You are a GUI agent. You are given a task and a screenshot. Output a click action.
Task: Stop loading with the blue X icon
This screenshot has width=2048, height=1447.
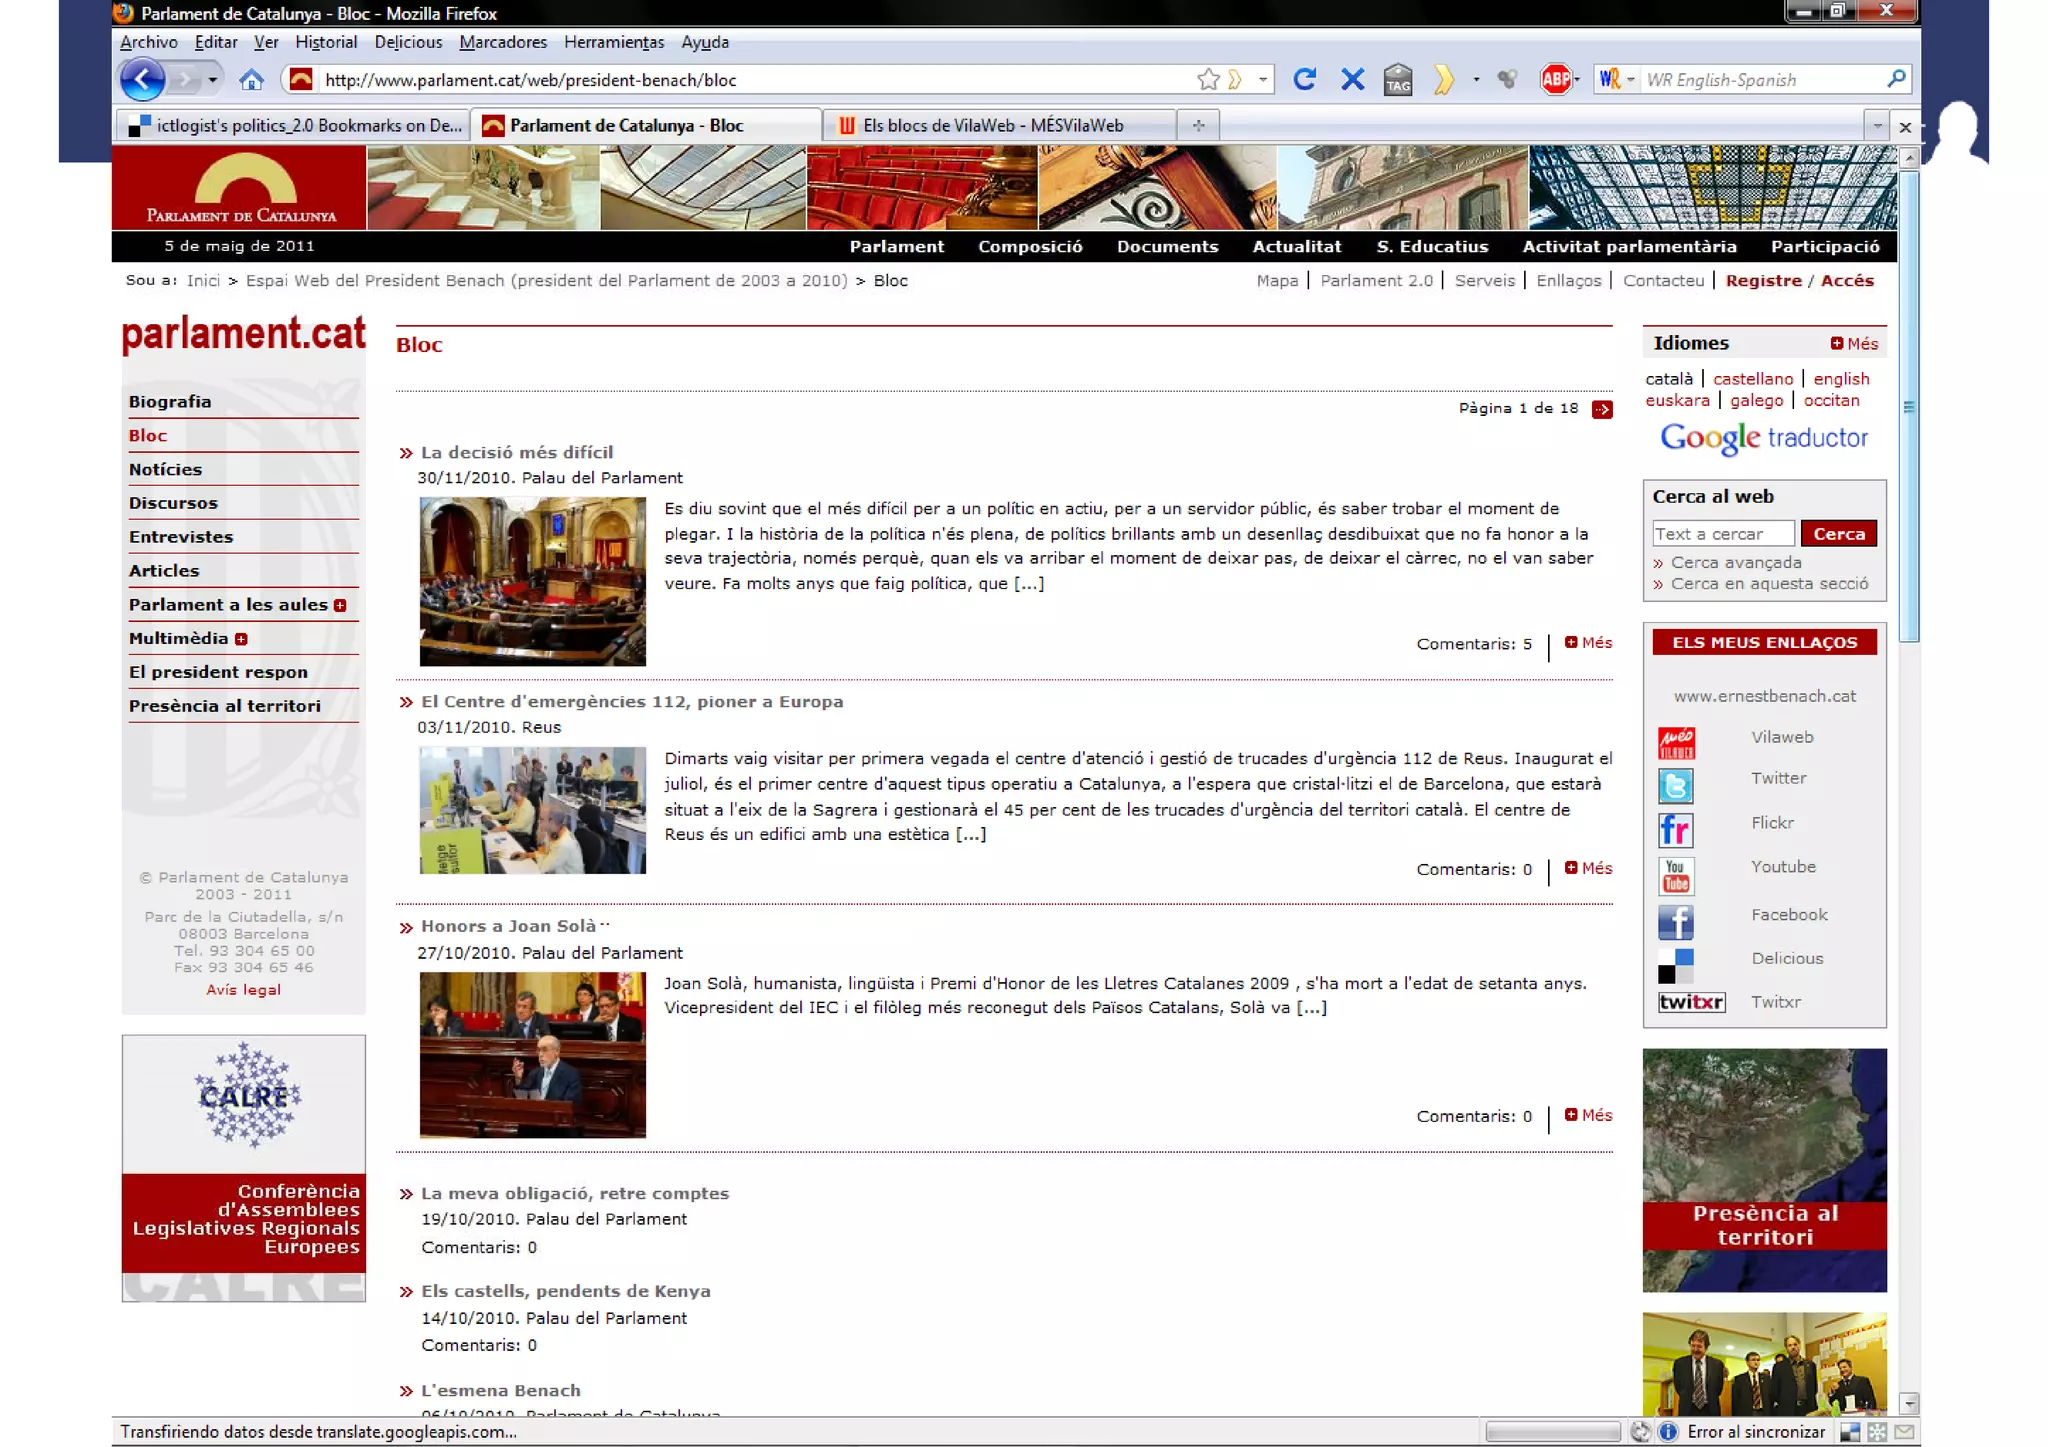click(1352, 80)
